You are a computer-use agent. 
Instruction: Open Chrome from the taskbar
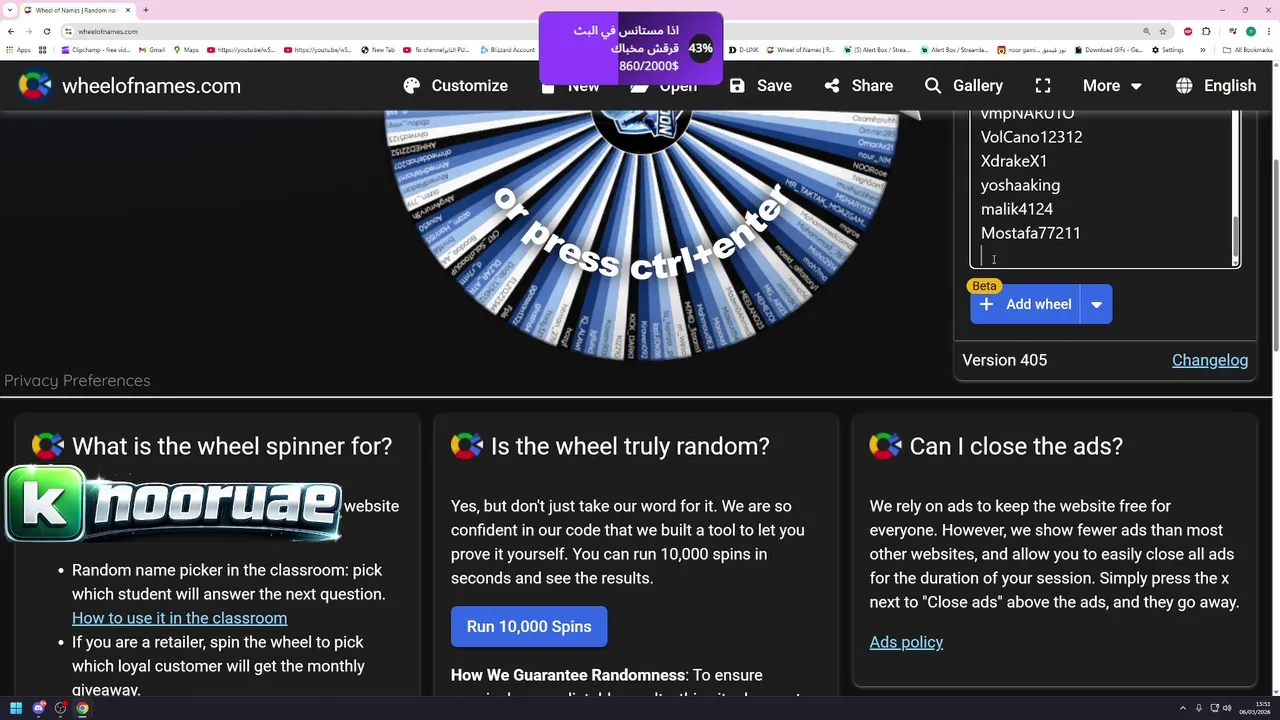[x=82, y=708]
